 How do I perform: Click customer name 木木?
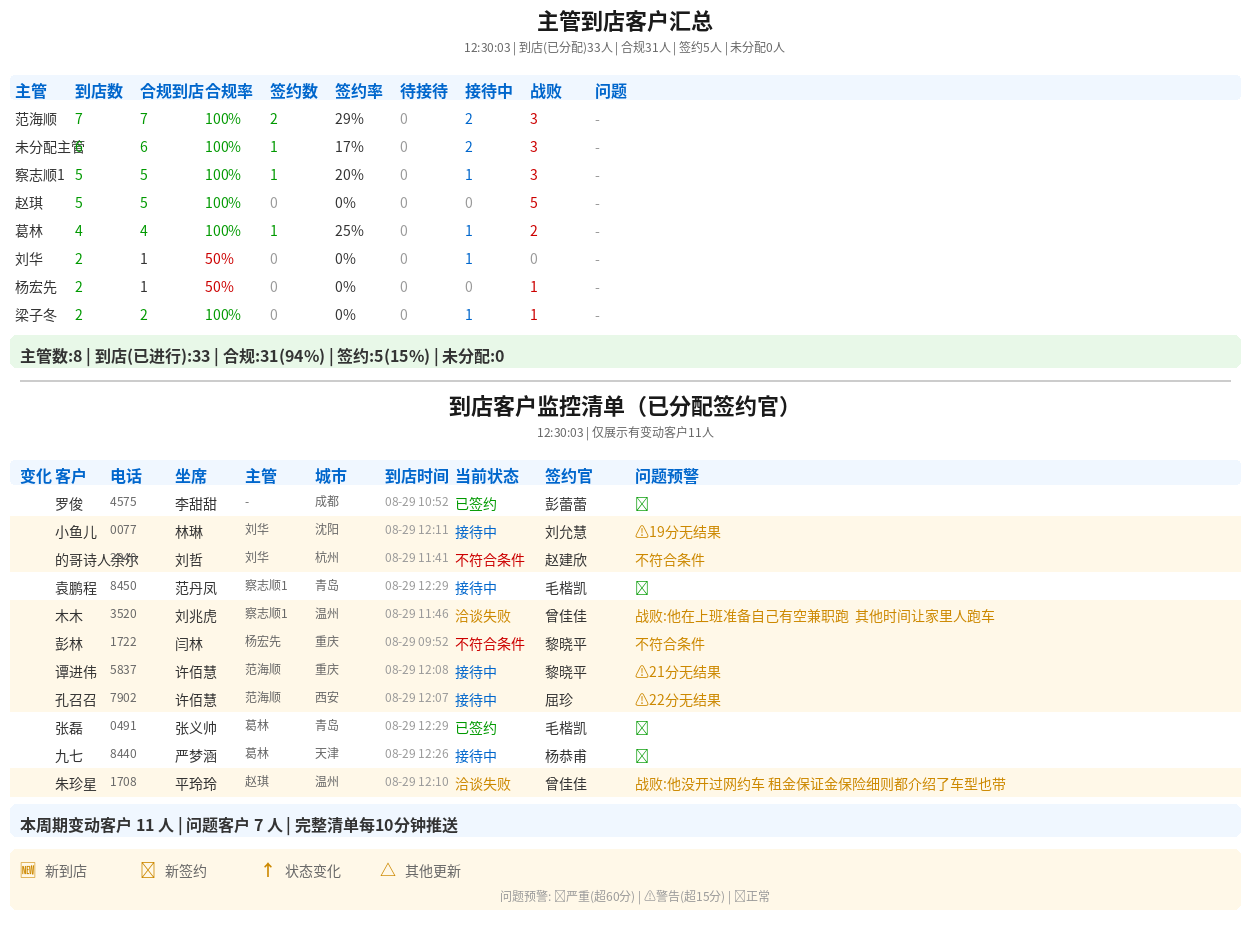click(x=69, y=616)
